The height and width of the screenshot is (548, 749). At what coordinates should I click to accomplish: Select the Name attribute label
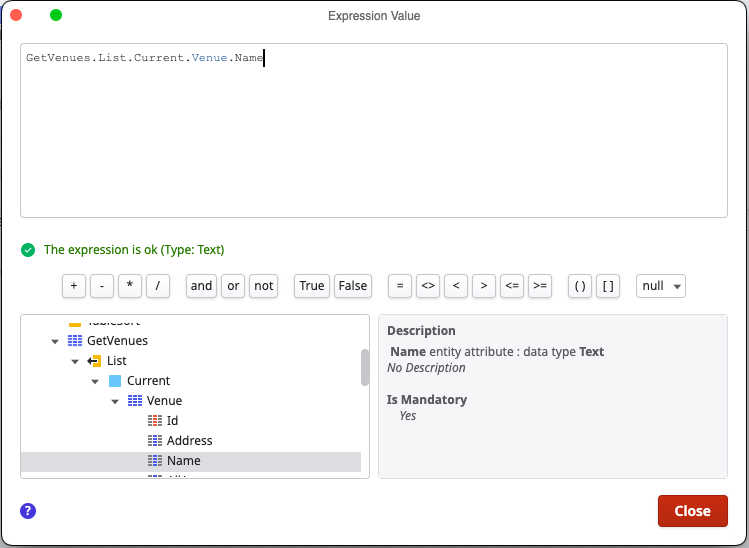coord(183,461)
